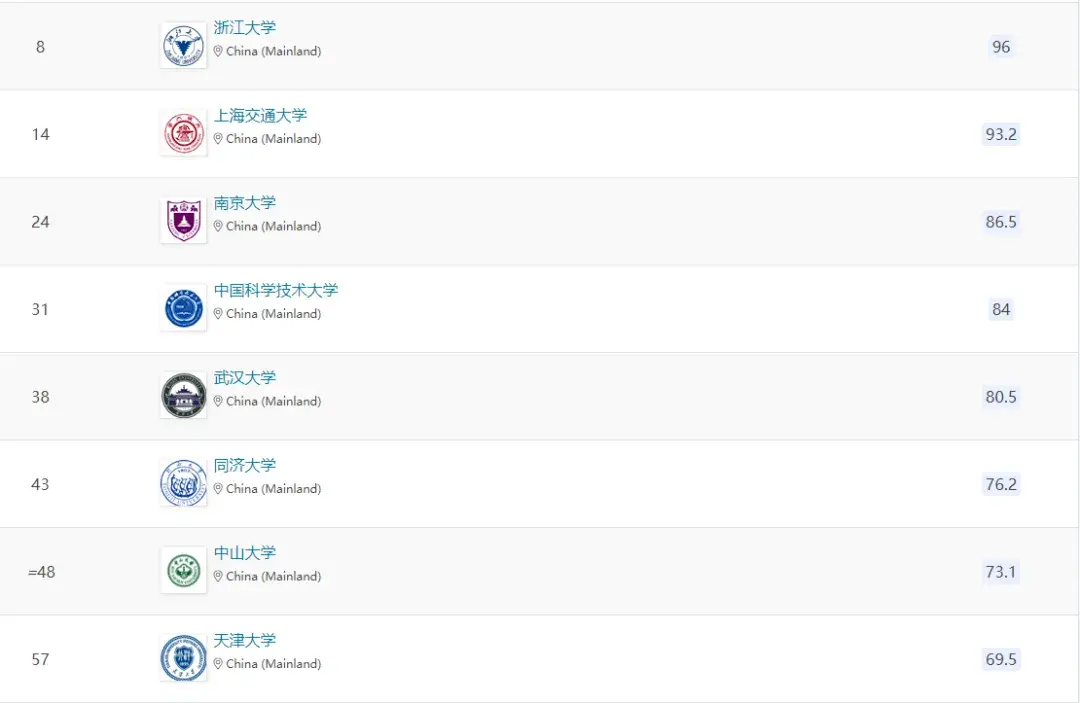Open the 上海交通大学 university link
1080x703 pixels.
tap(260, 116)
